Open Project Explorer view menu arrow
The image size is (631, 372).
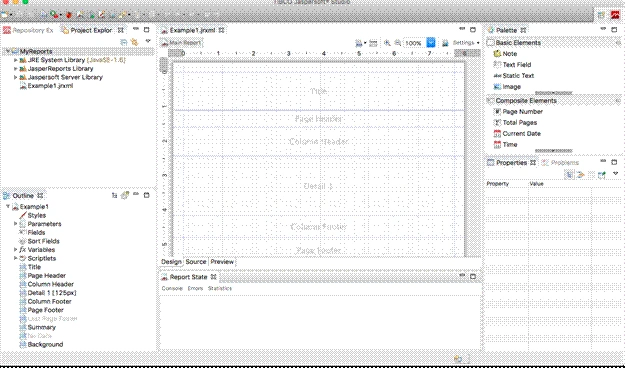coord(148,41)
